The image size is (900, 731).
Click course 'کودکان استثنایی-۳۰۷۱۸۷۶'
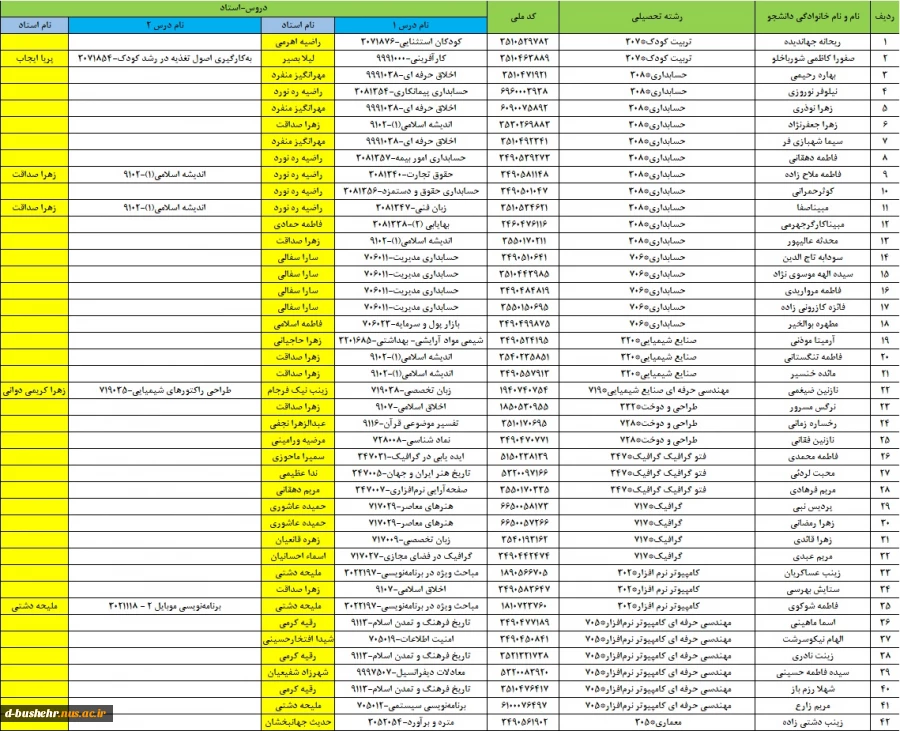(x=412, y=42)
